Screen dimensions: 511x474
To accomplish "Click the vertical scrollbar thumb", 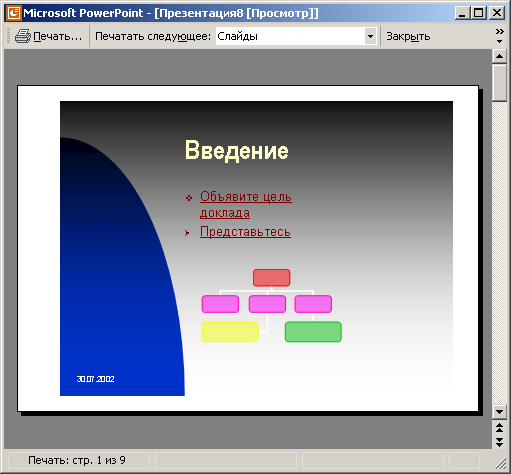I will 499,83.
